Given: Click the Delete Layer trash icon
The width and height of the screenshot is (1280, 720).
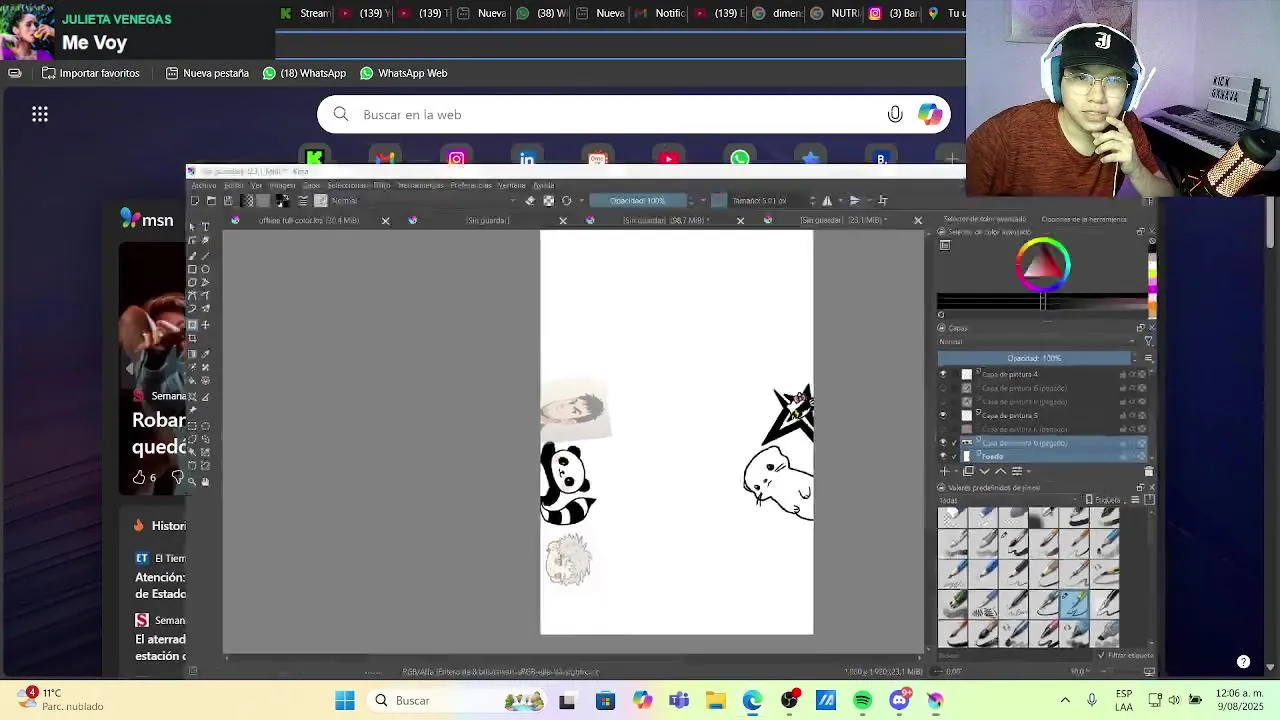Looking at the screenshot, I should (x=1148, y=471).
